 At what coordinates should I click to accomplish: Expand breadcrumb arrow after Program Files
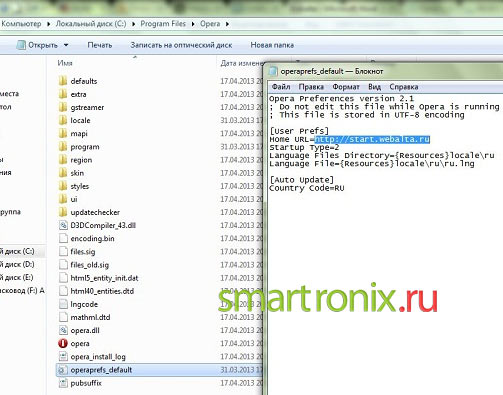click(x=193, y=24)
